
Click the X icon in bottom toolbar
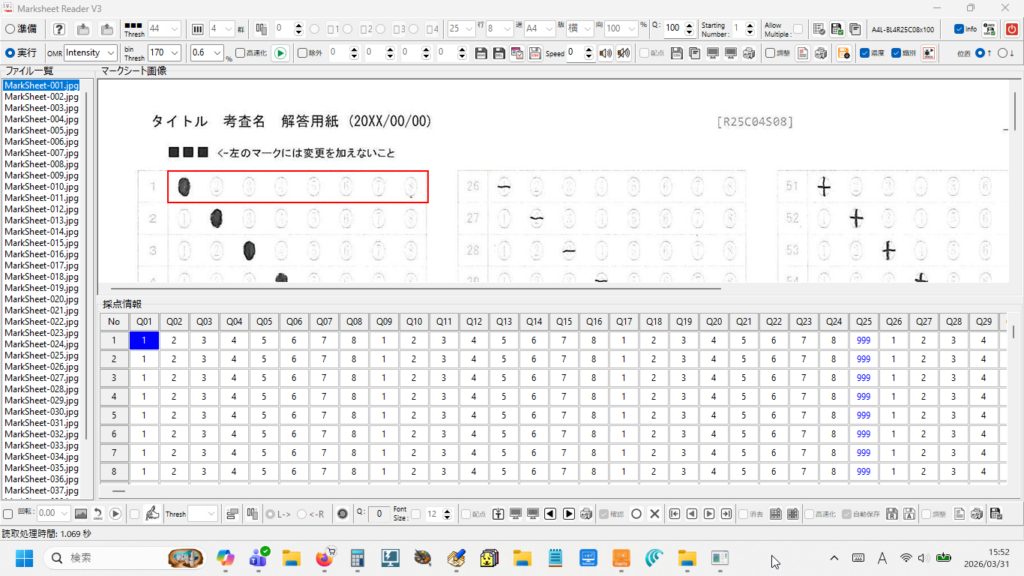click(654, 514)
